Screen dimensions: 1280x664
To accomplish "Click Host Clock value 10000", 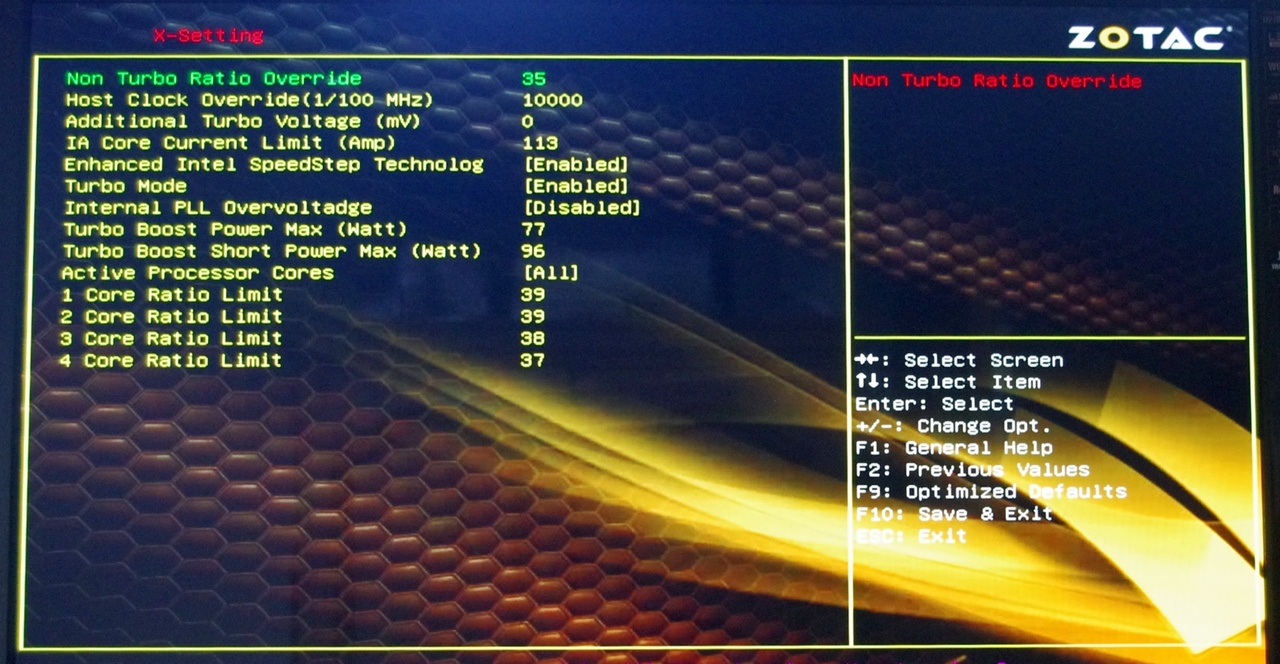I will tap(553, 100).
